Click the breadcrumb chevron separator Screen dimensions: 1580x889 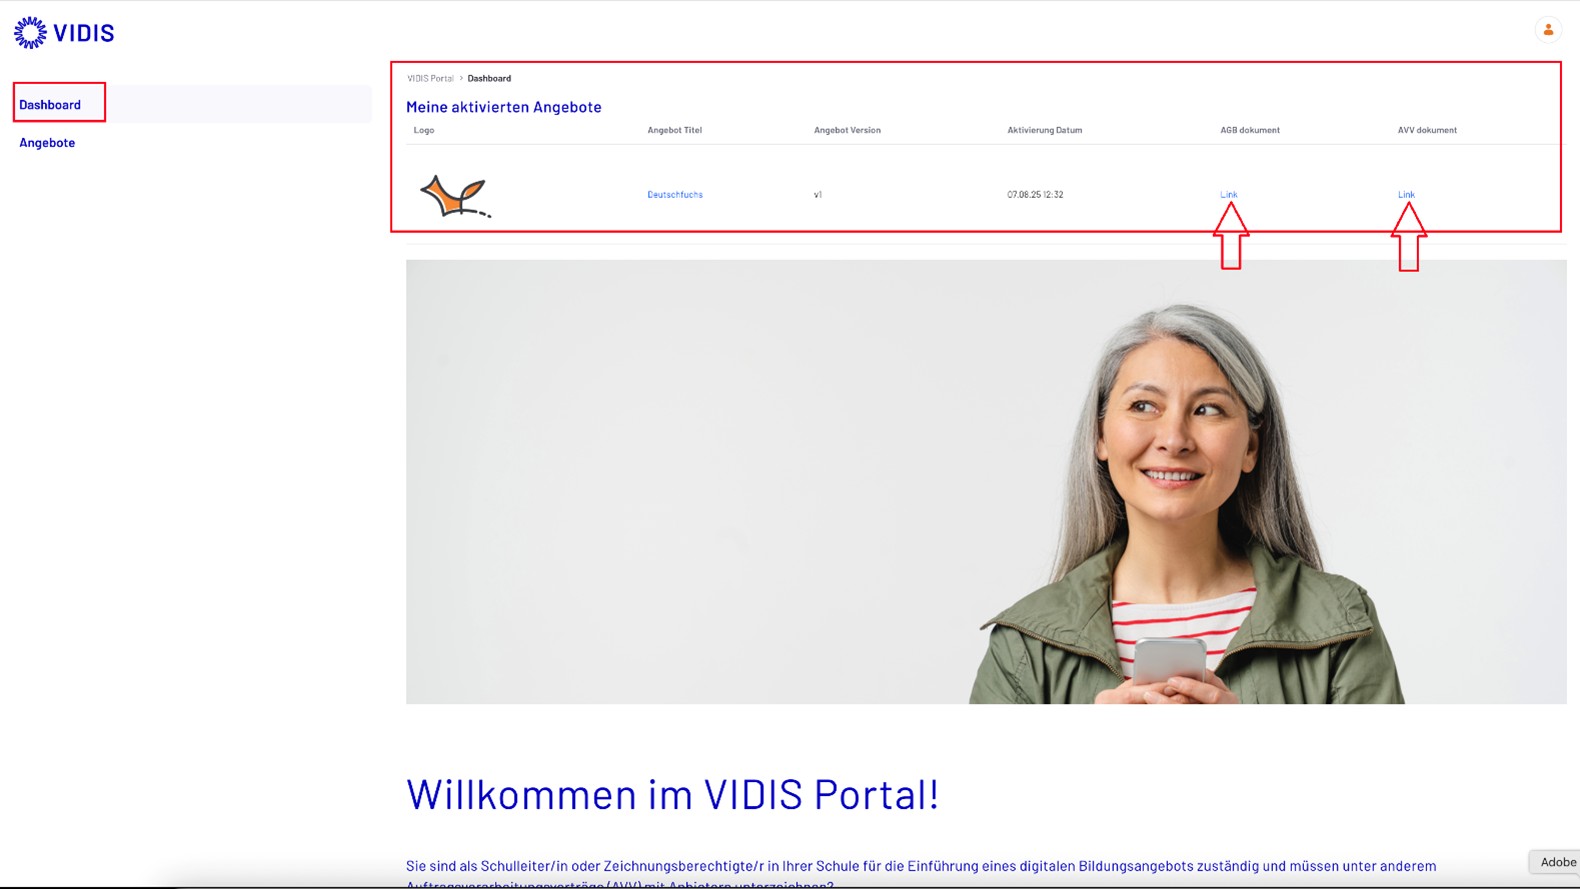tap(461, 78)
